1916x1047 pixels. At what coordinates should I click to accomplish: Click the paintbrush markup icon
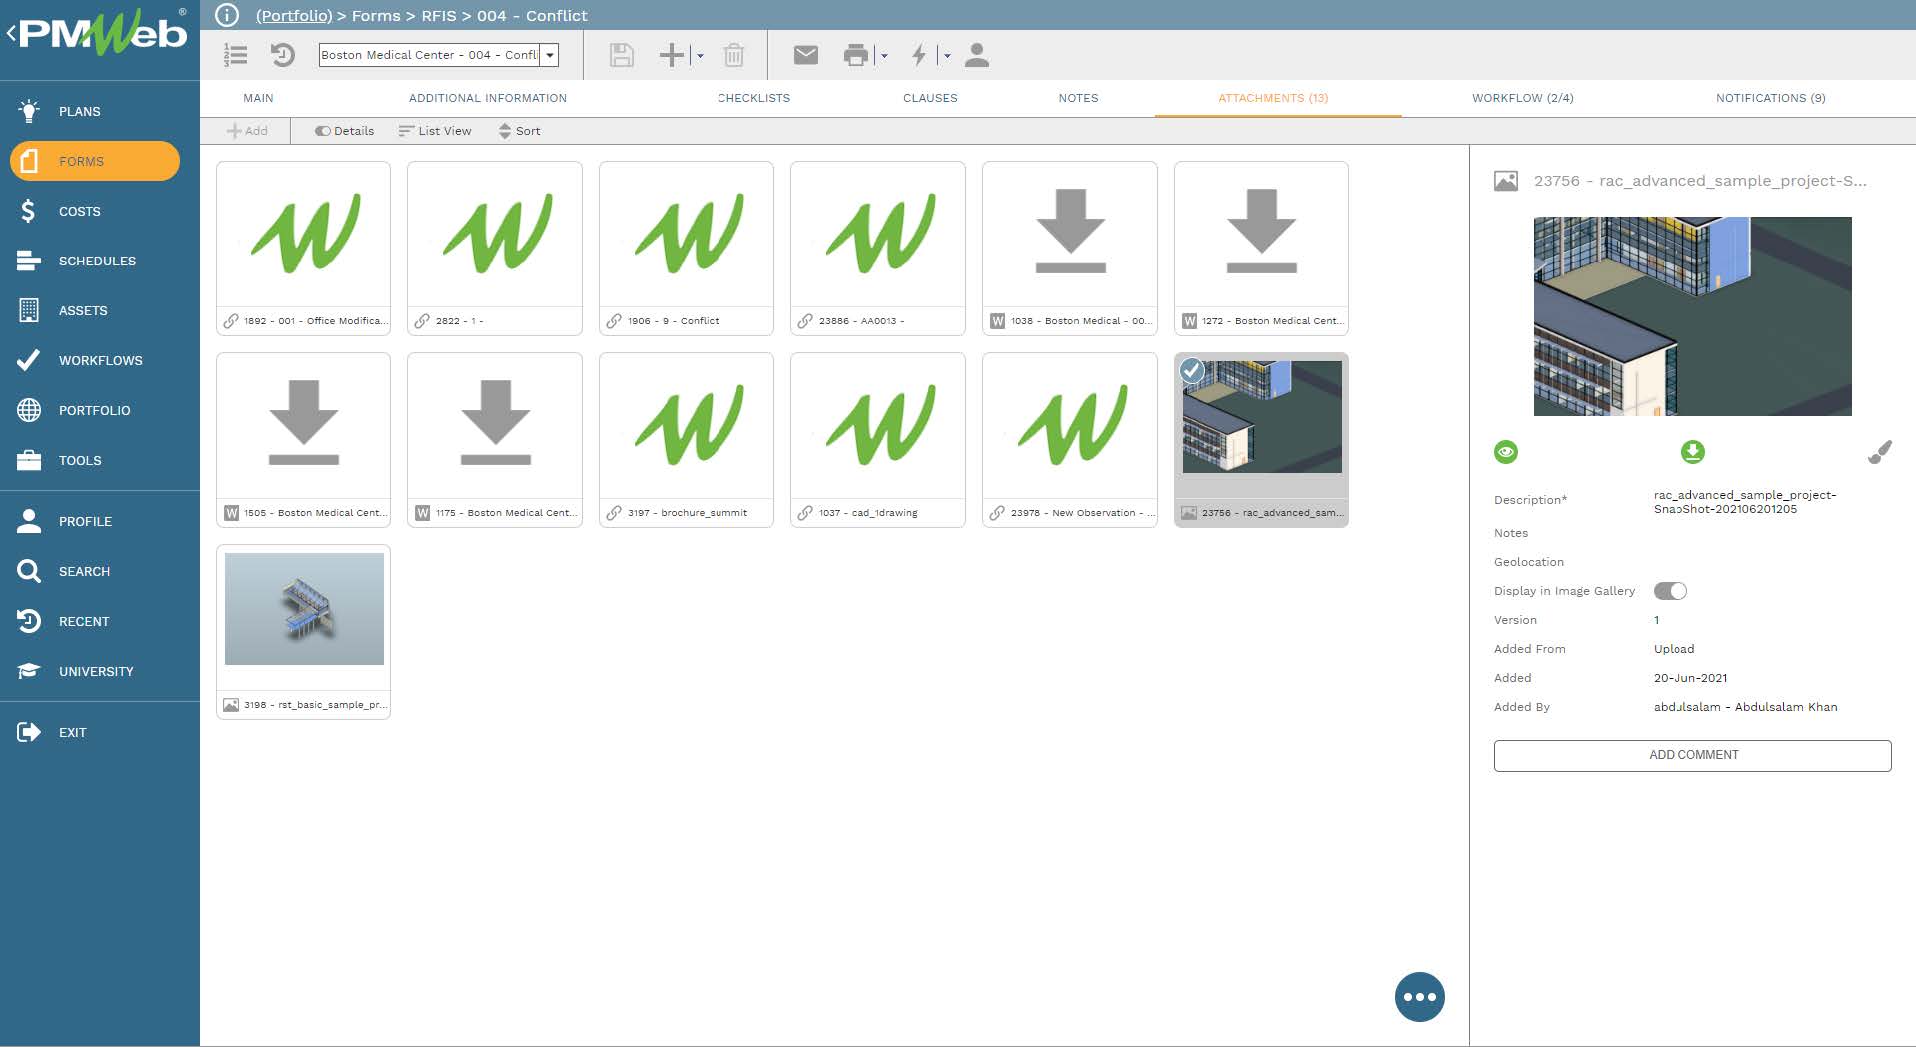(x=1880, y=452)
